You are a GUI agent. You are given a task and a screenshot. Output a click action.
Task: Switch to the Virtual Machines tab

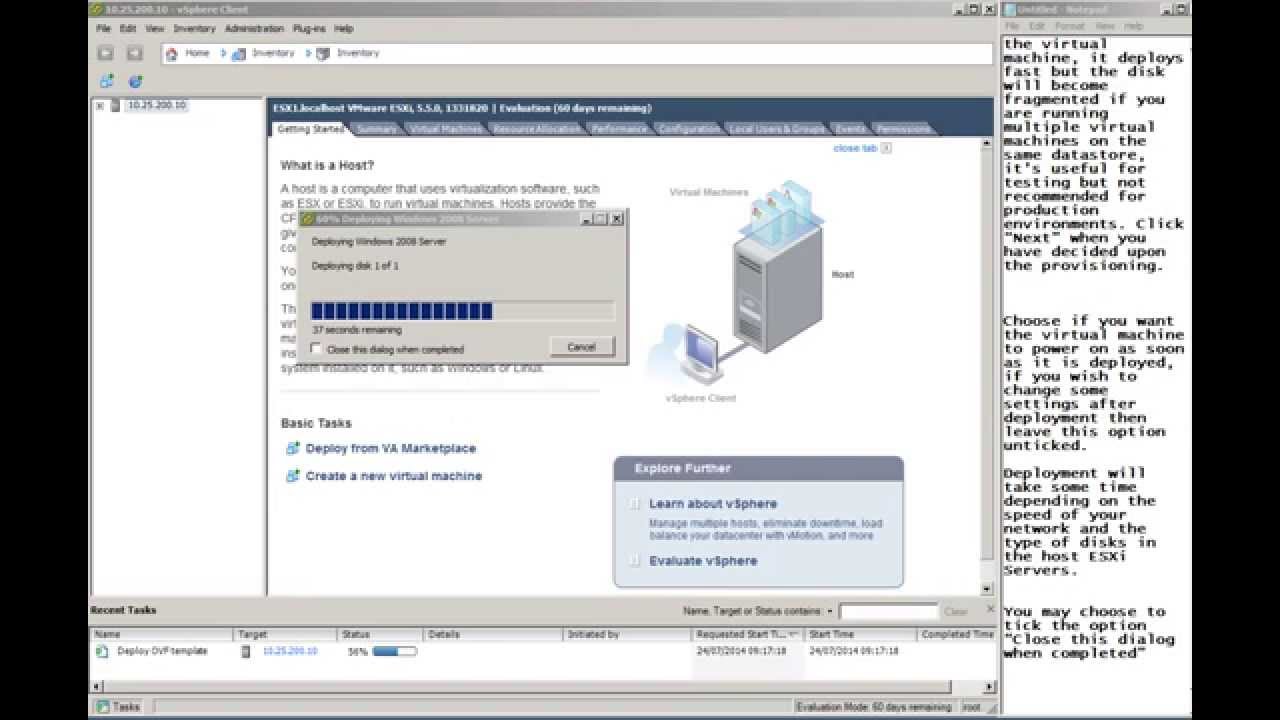445,129
